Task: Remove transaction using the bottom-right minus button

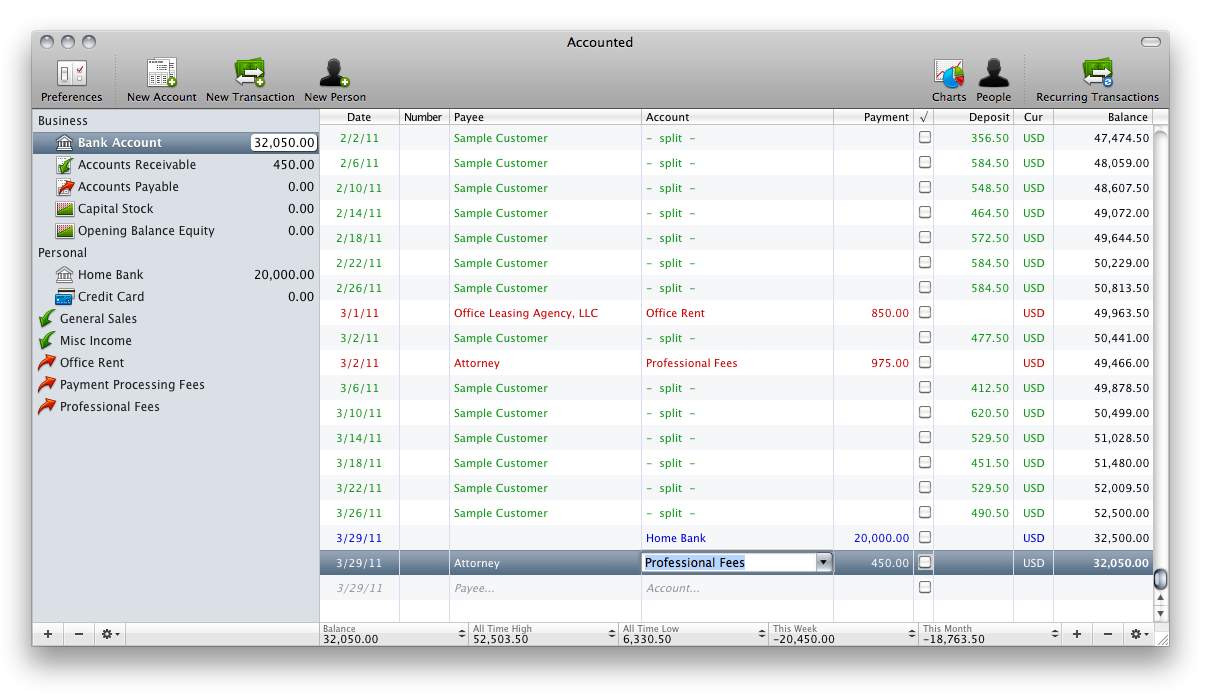Action: [1107, 634]
